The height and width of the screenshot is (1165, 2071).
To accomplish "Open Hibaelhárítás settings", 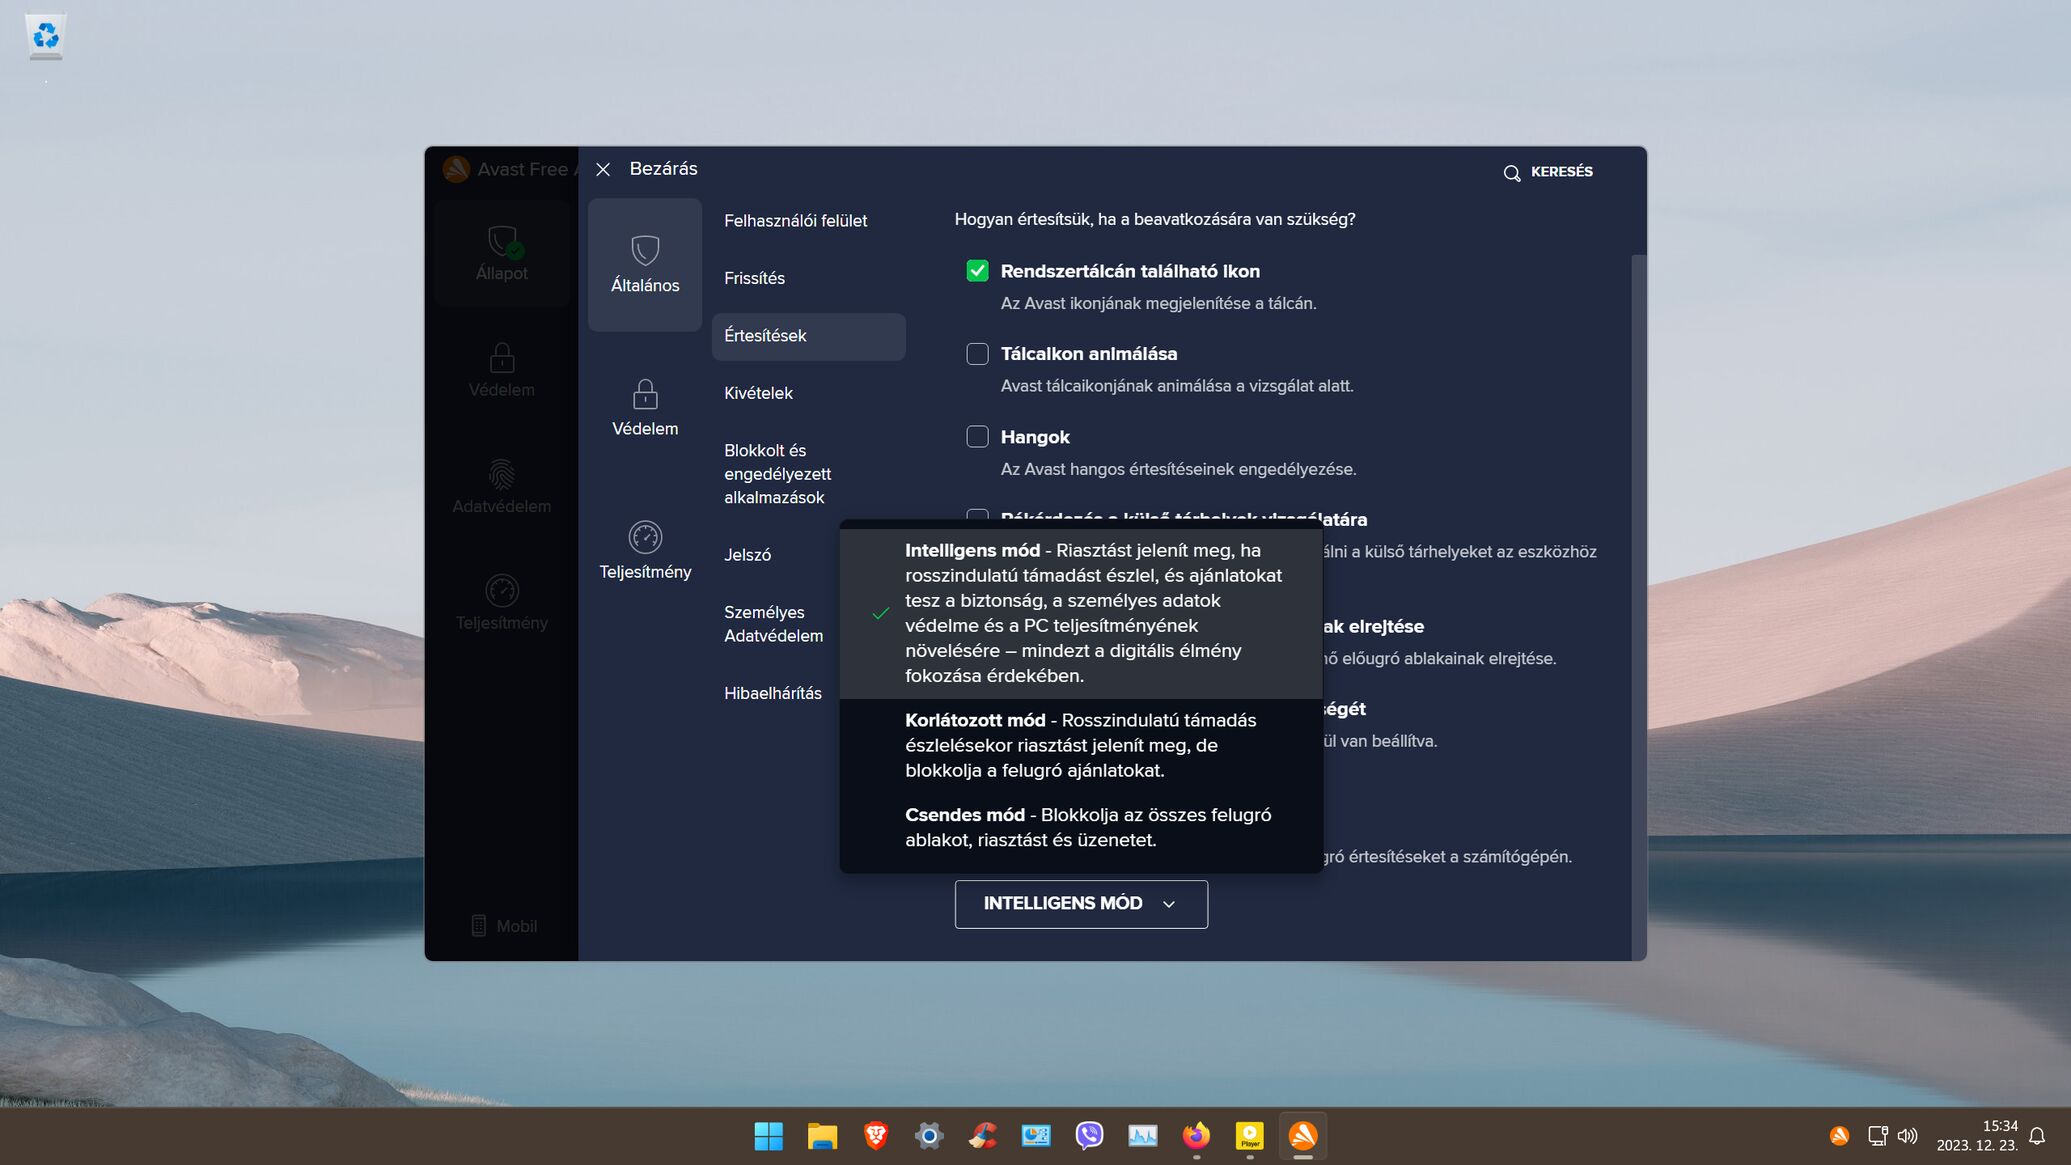I will coord(772,693).
